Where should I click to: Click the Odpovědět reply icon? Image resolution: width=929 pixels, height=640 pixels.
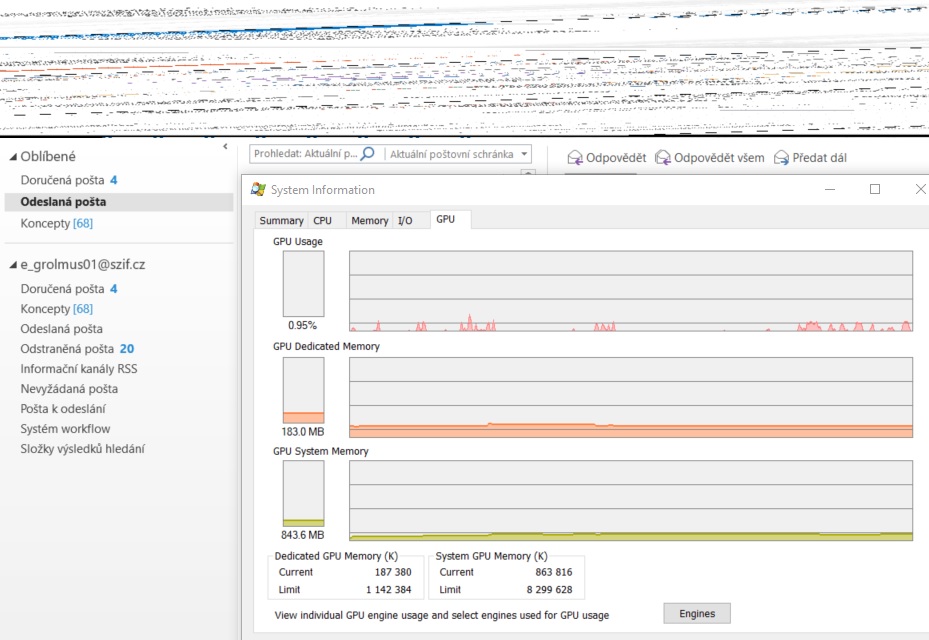click(575, 158)
